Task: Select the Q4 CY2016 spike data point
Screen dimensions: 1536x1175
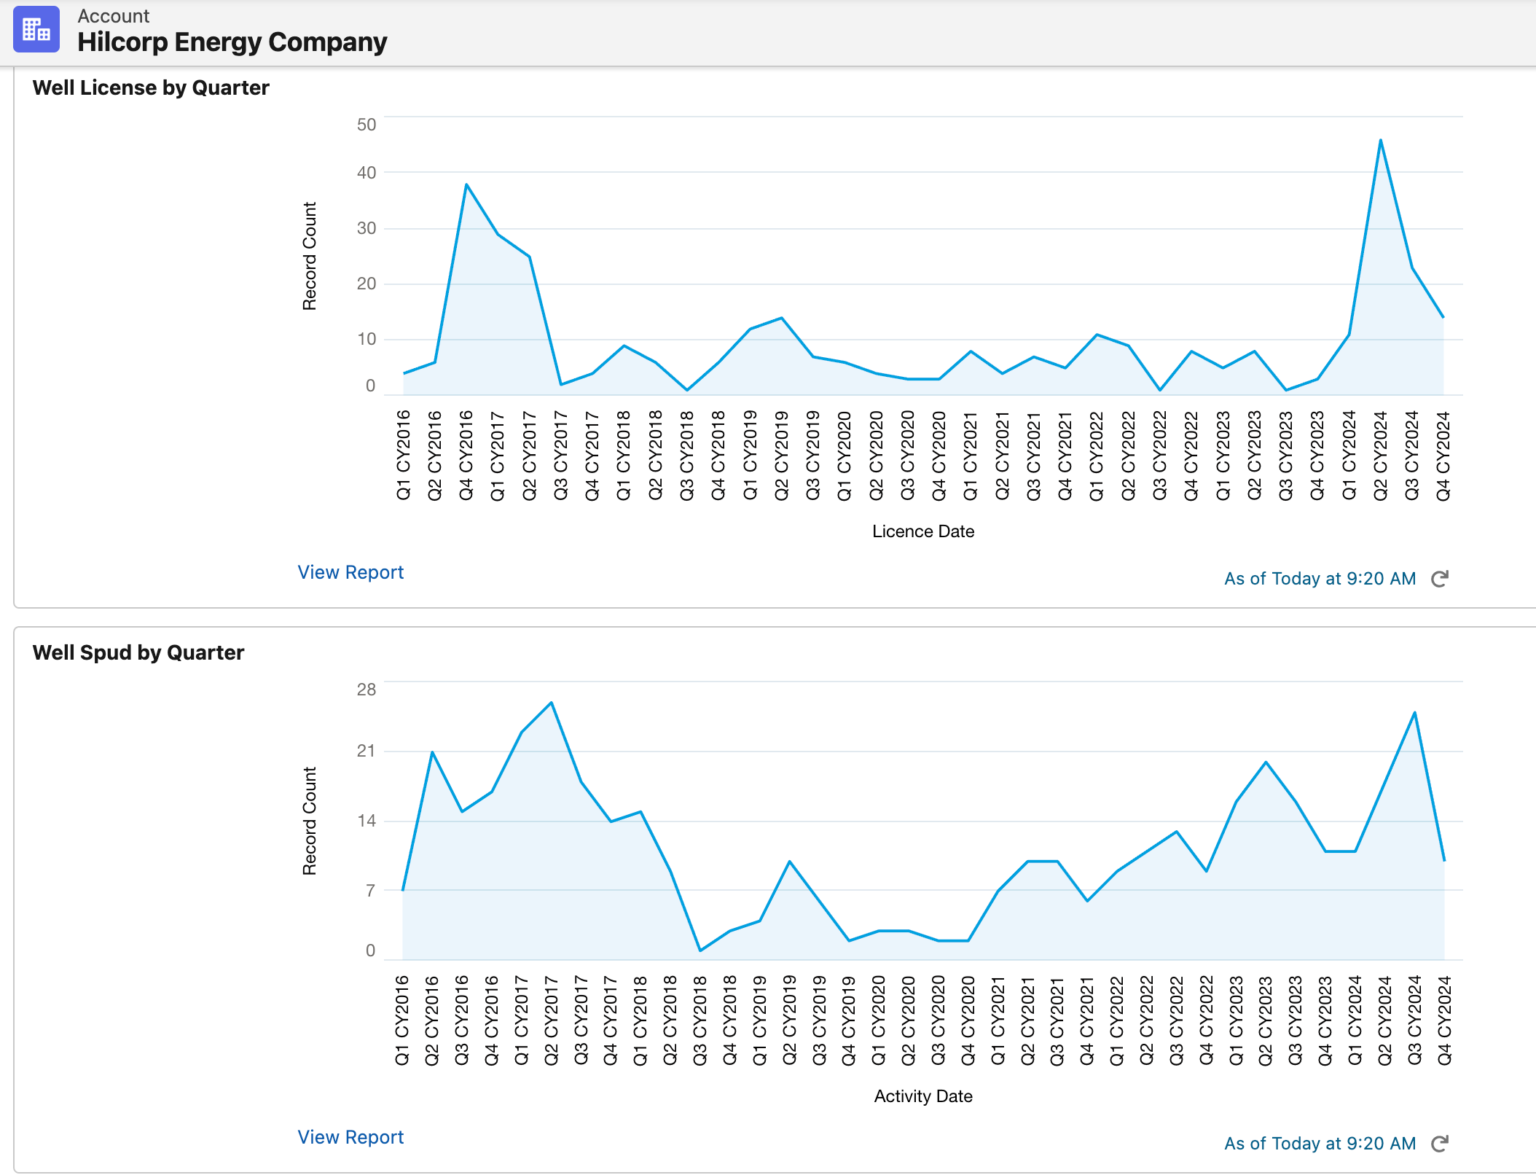Action: point(466,184)
